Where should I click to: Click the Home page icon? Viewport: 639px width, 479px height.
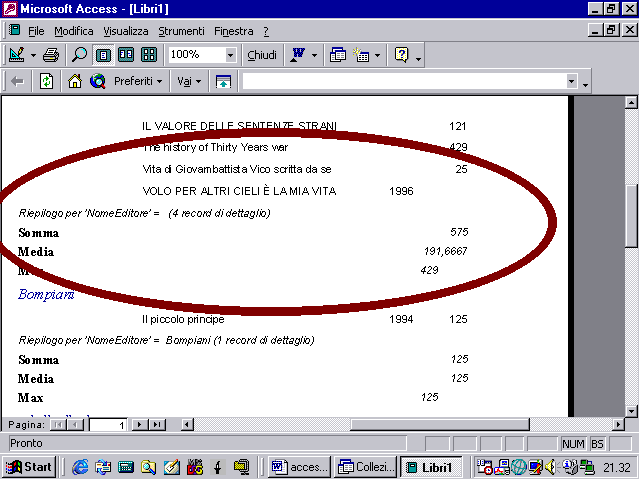coord(75,81)
